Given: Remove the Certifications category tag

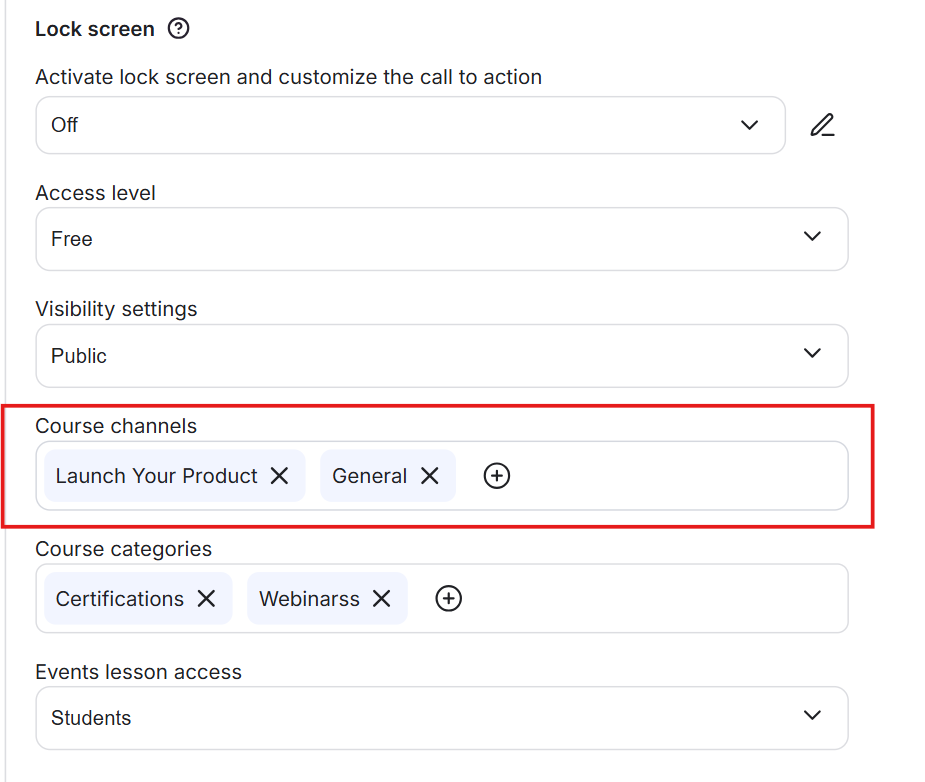Looking at the screenshot, I should (x=206, y=598).
